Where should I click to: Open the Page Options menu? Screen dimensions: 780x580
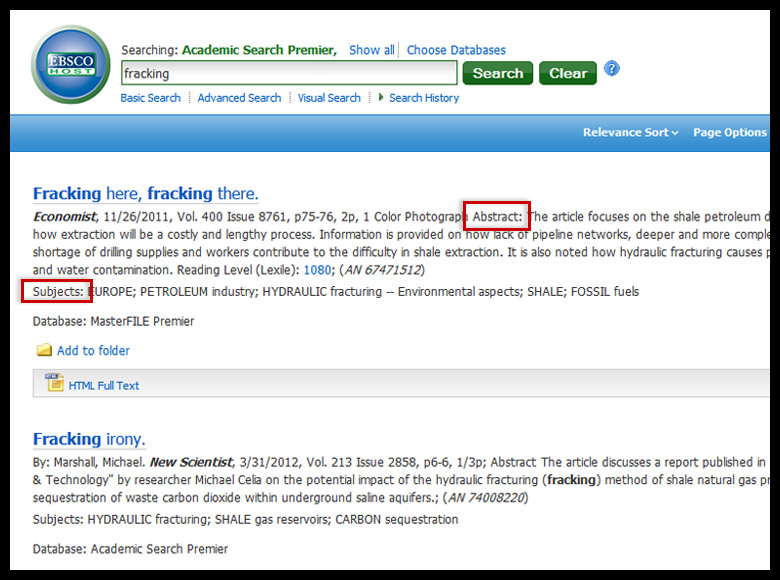coord(730,133)
